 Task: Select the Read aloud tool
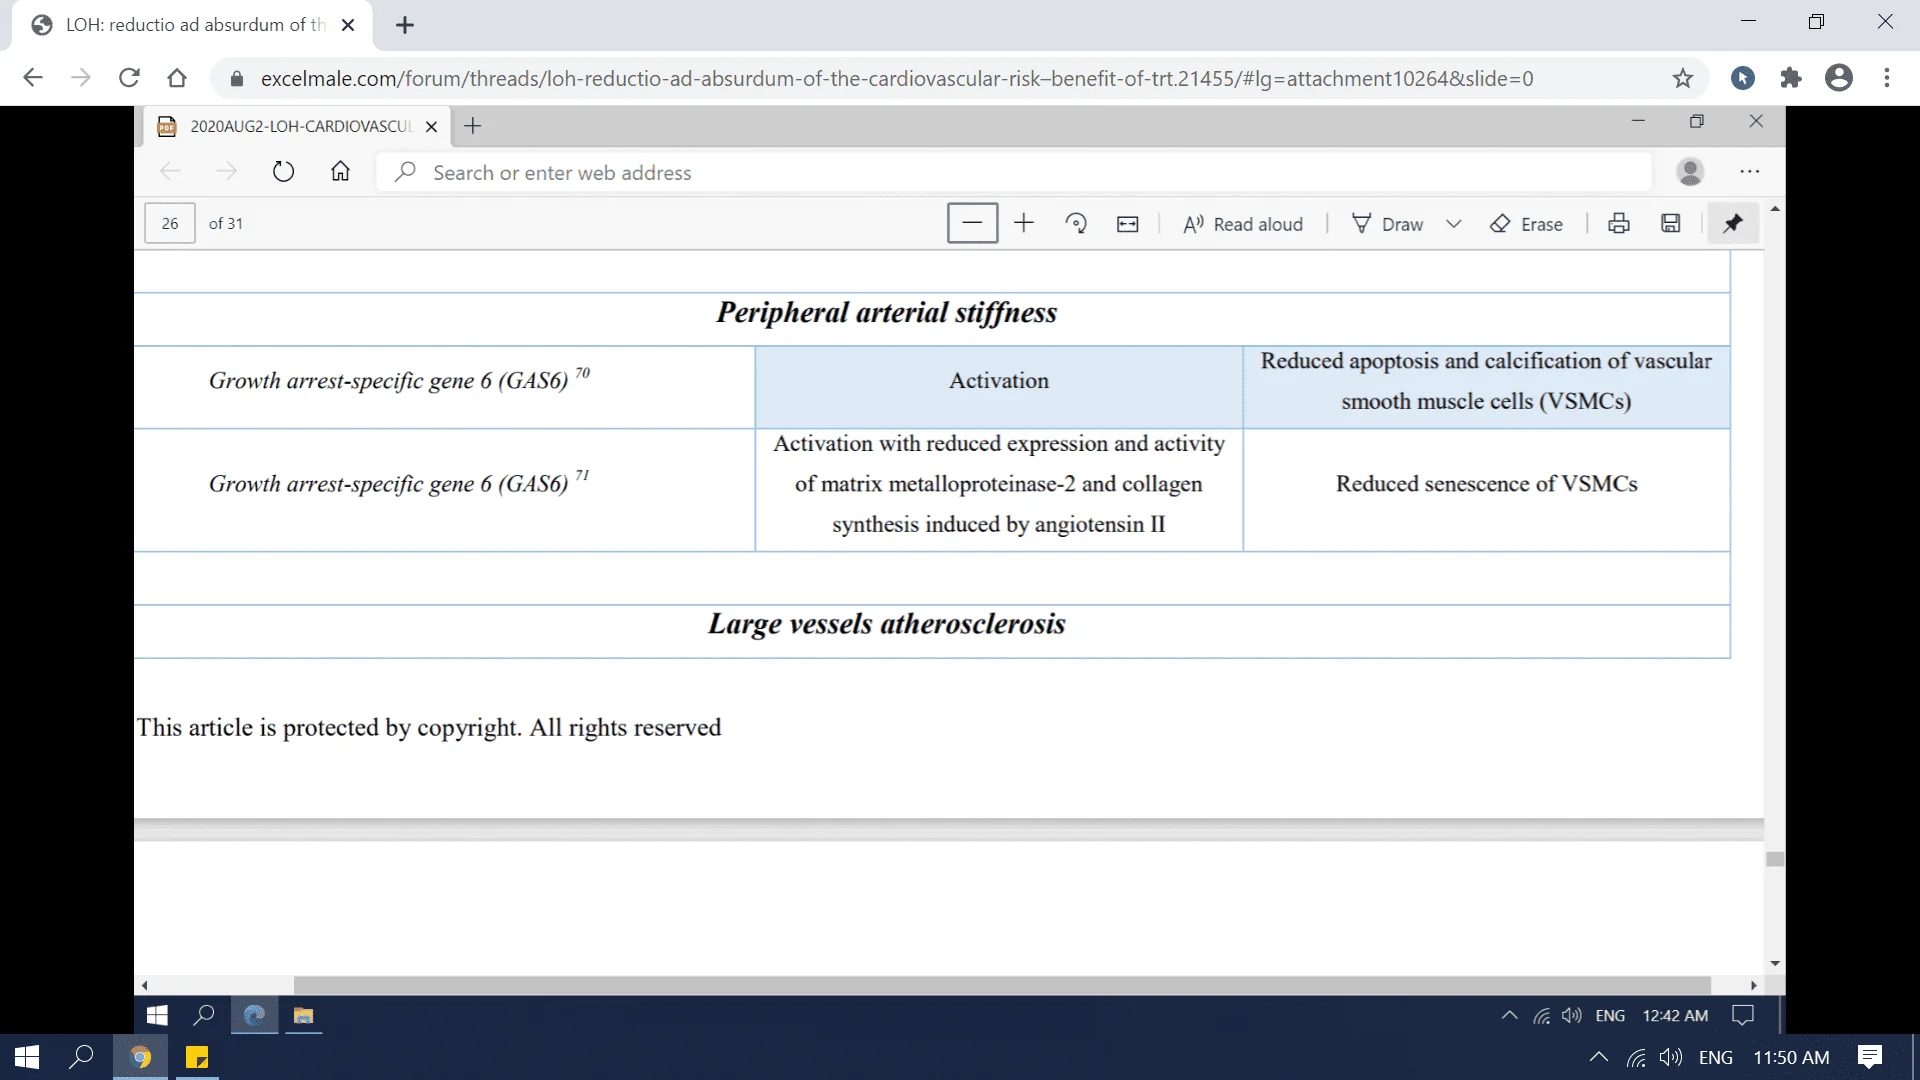1242,222
